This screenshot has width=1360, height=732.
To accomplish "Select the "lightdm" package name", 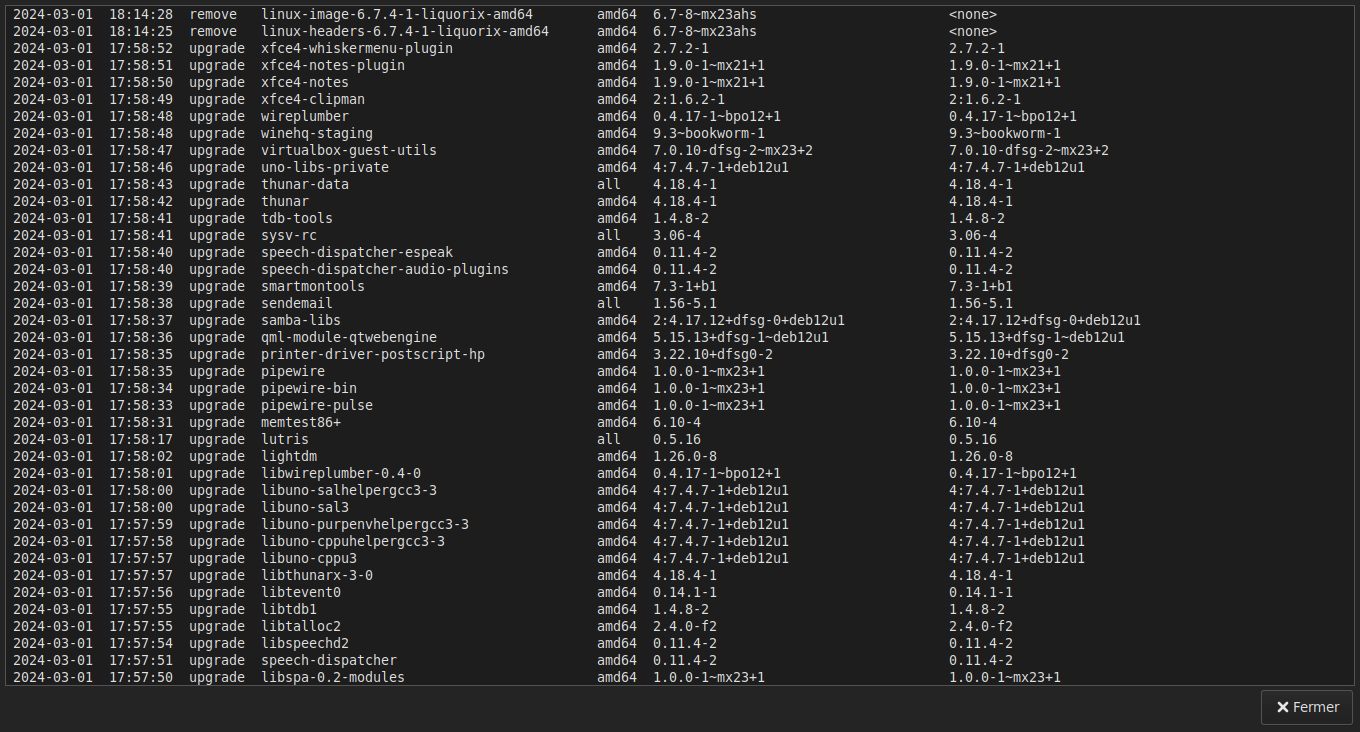I will [x=289, y=457].
